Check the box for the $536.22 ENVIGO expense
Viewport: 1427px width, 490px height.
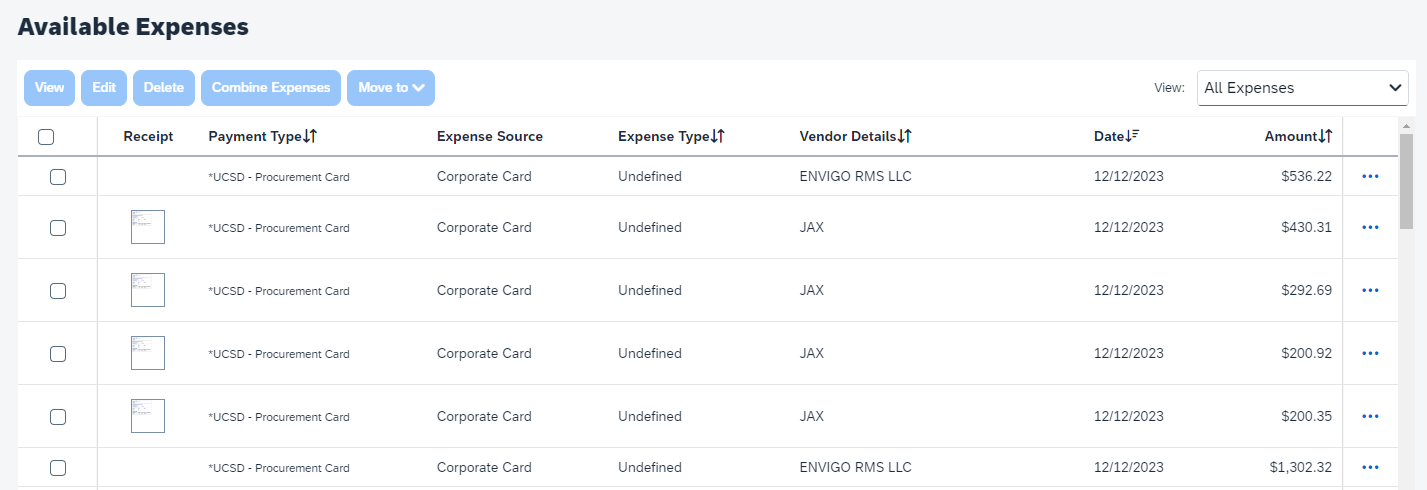coord(58,177)
